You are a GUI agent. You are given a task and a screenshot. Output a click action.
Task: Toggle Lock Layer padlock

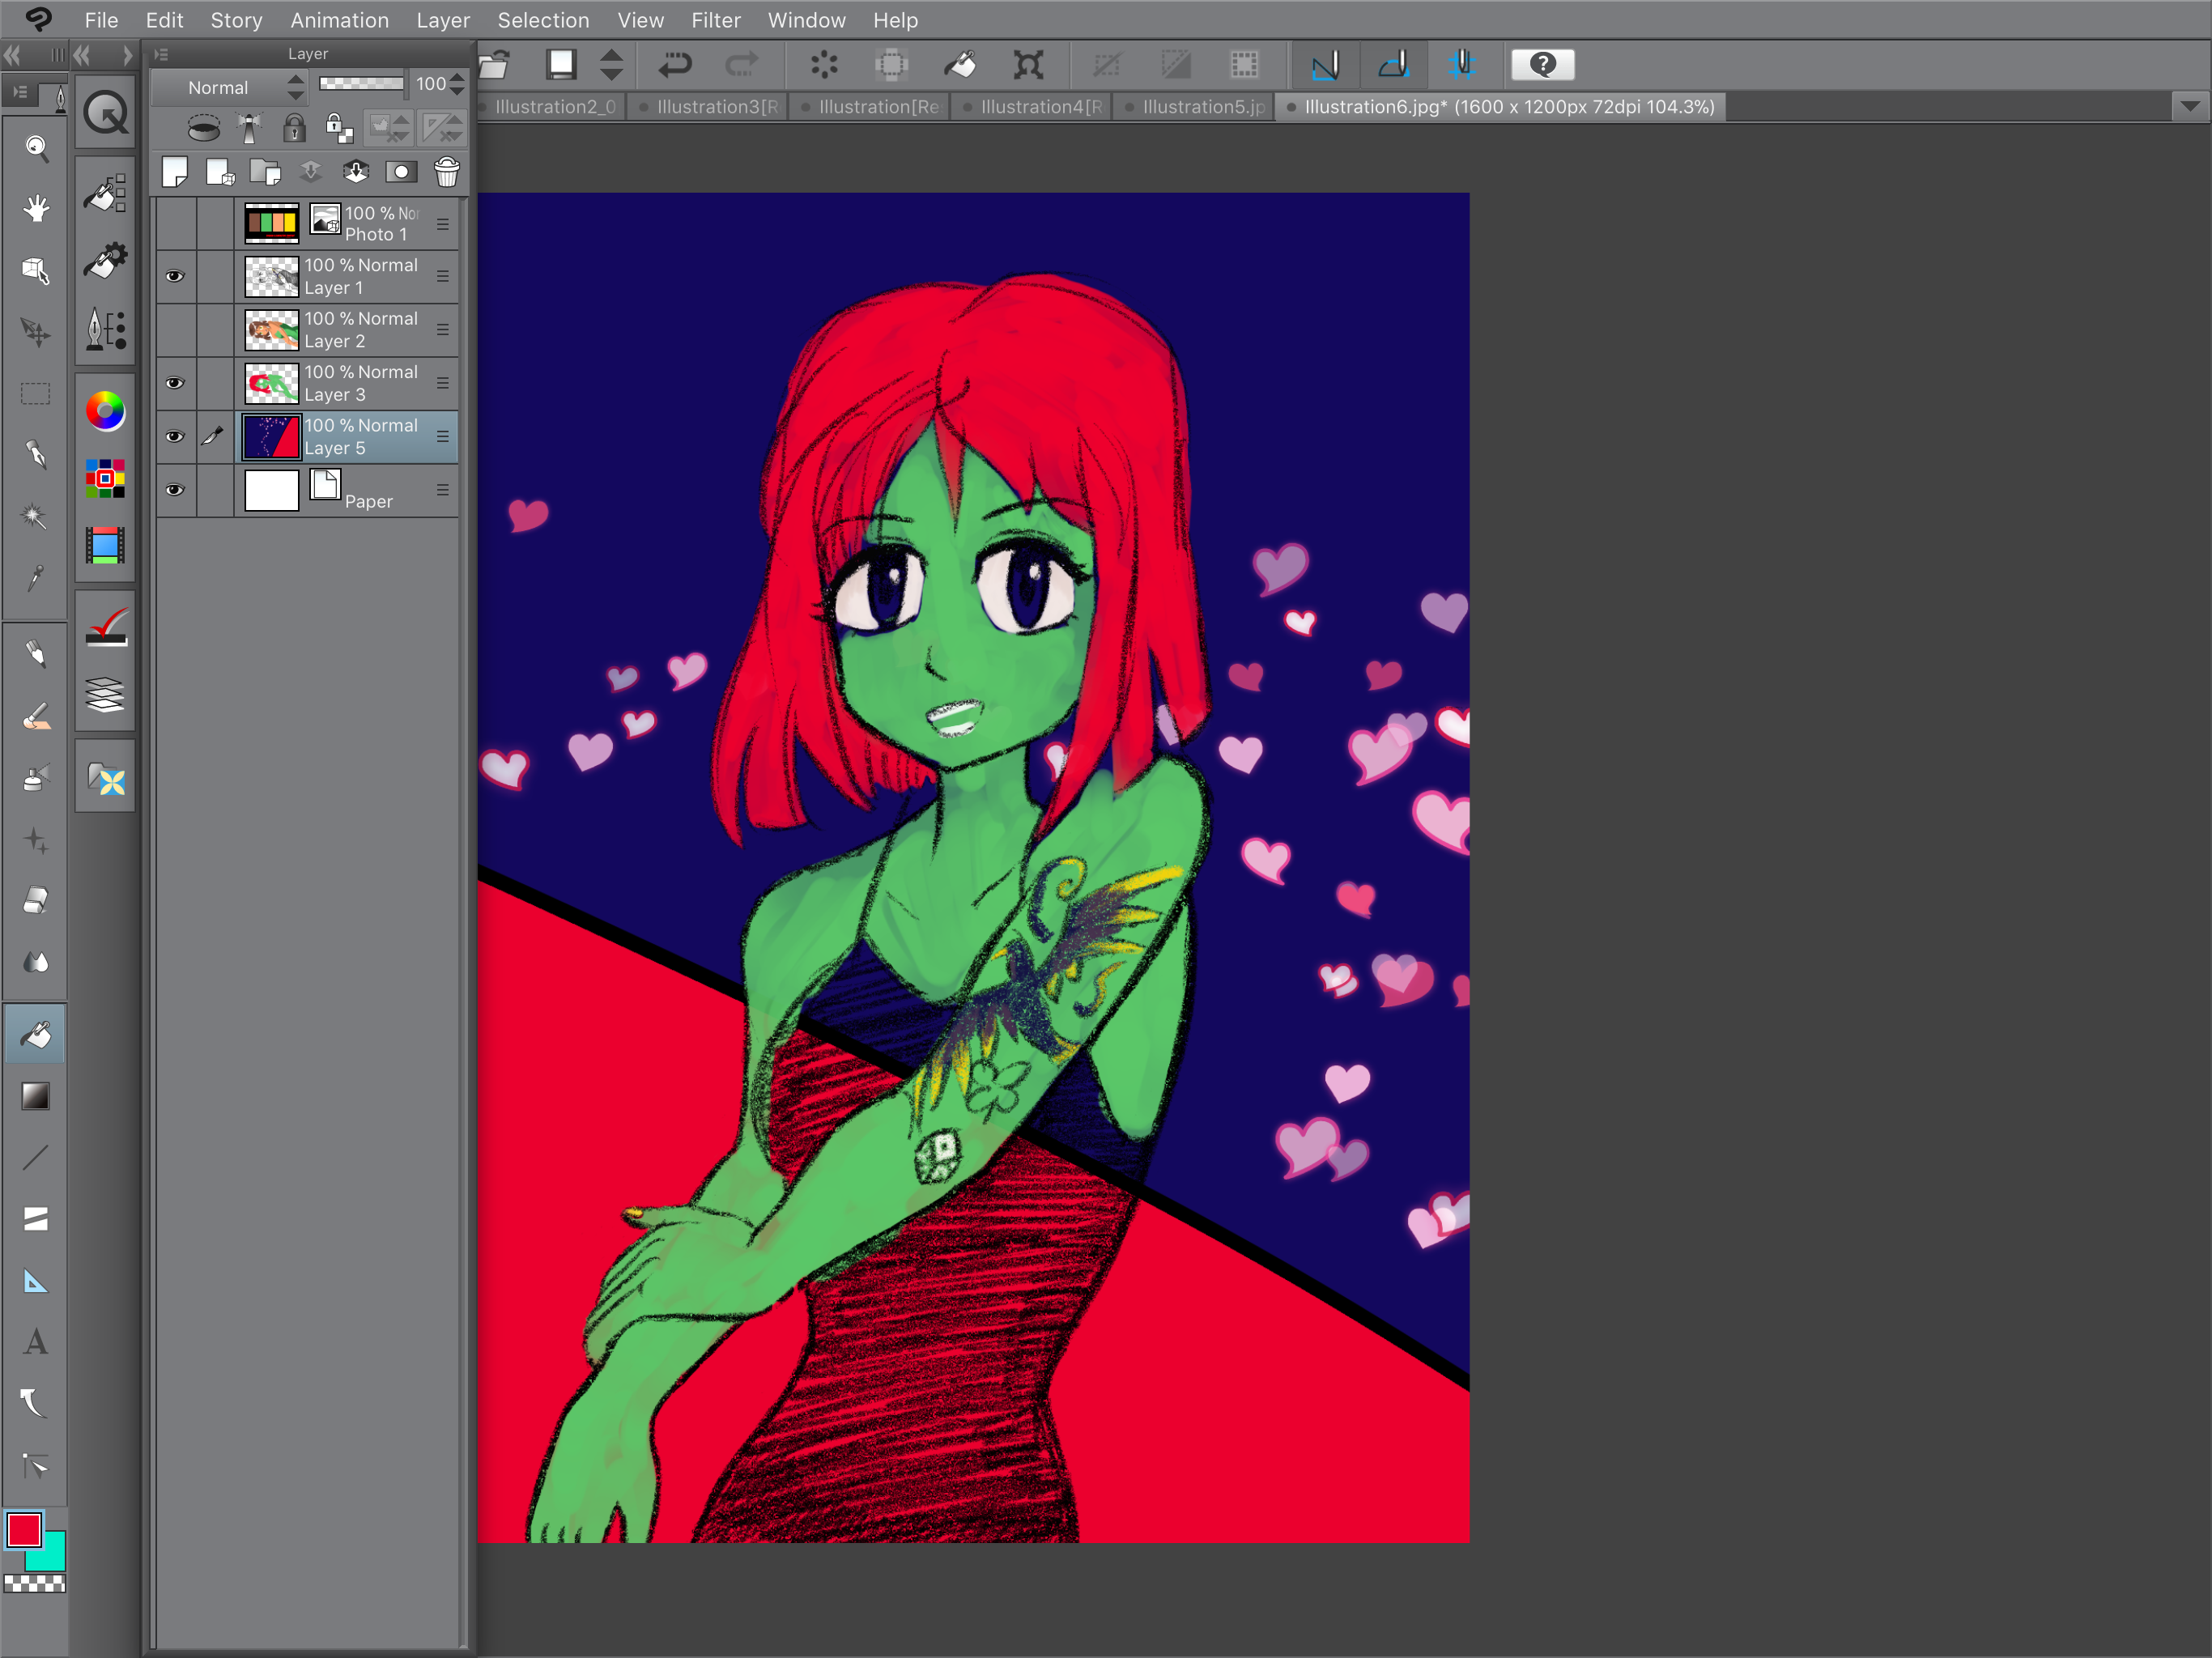[294, 128]
